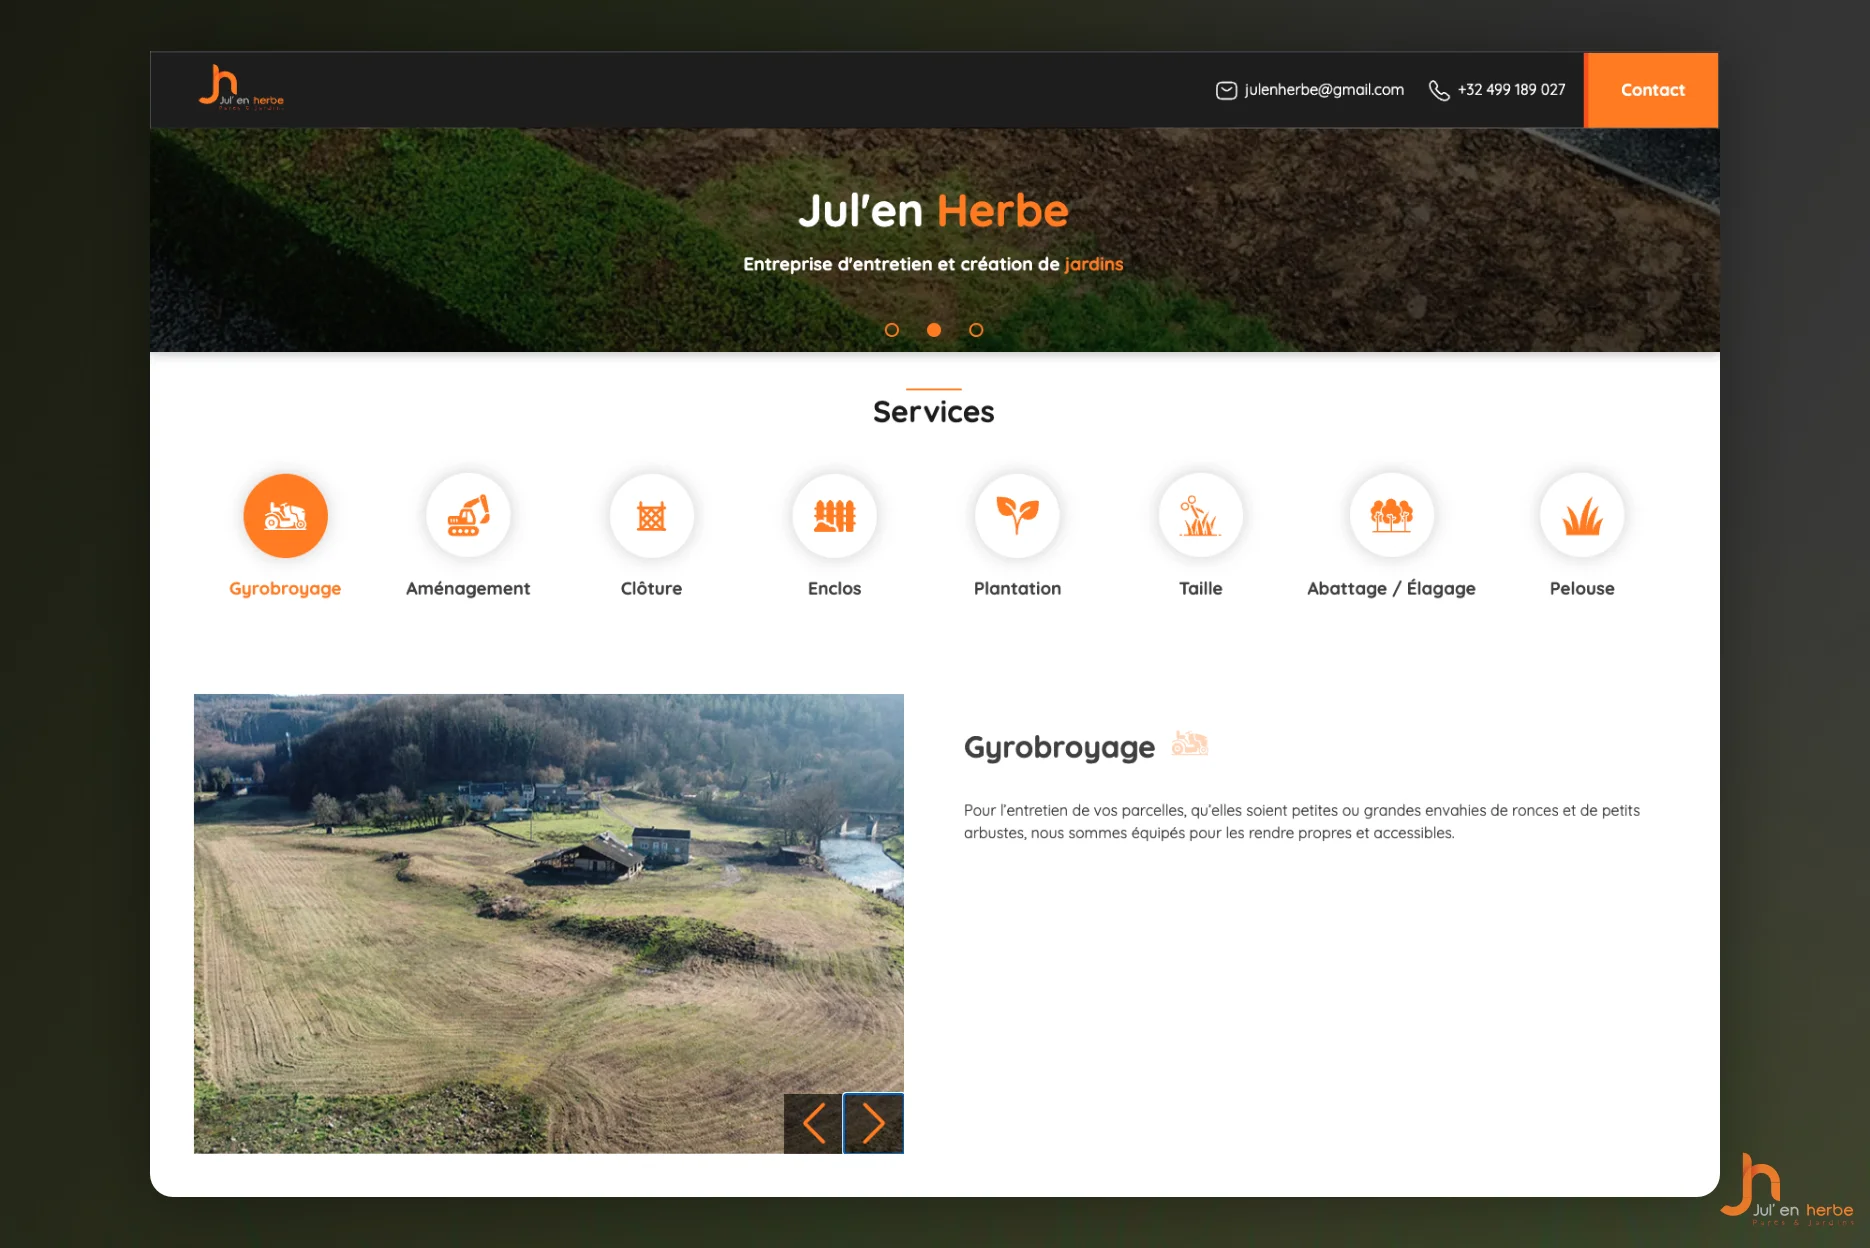Choose the Pelouse grass icon
This screenshot has width=1870, height=1248.
pyautogui.click(x=1582, y=516)
